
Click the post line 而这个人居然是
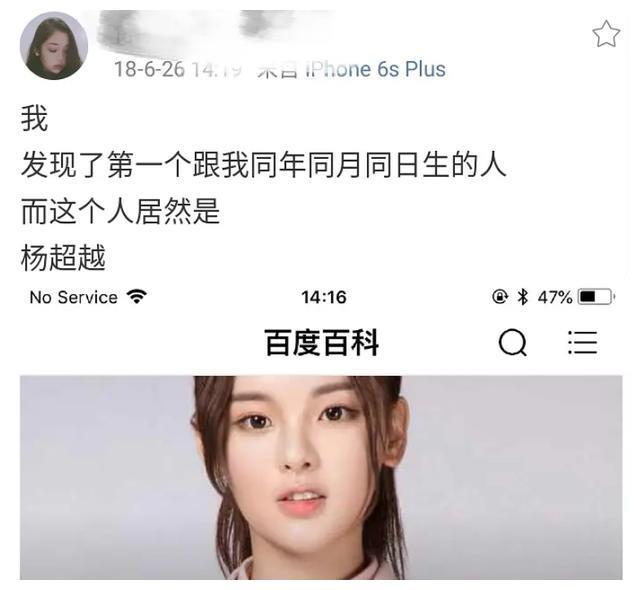pyautogui.click(x=120, y=211)
